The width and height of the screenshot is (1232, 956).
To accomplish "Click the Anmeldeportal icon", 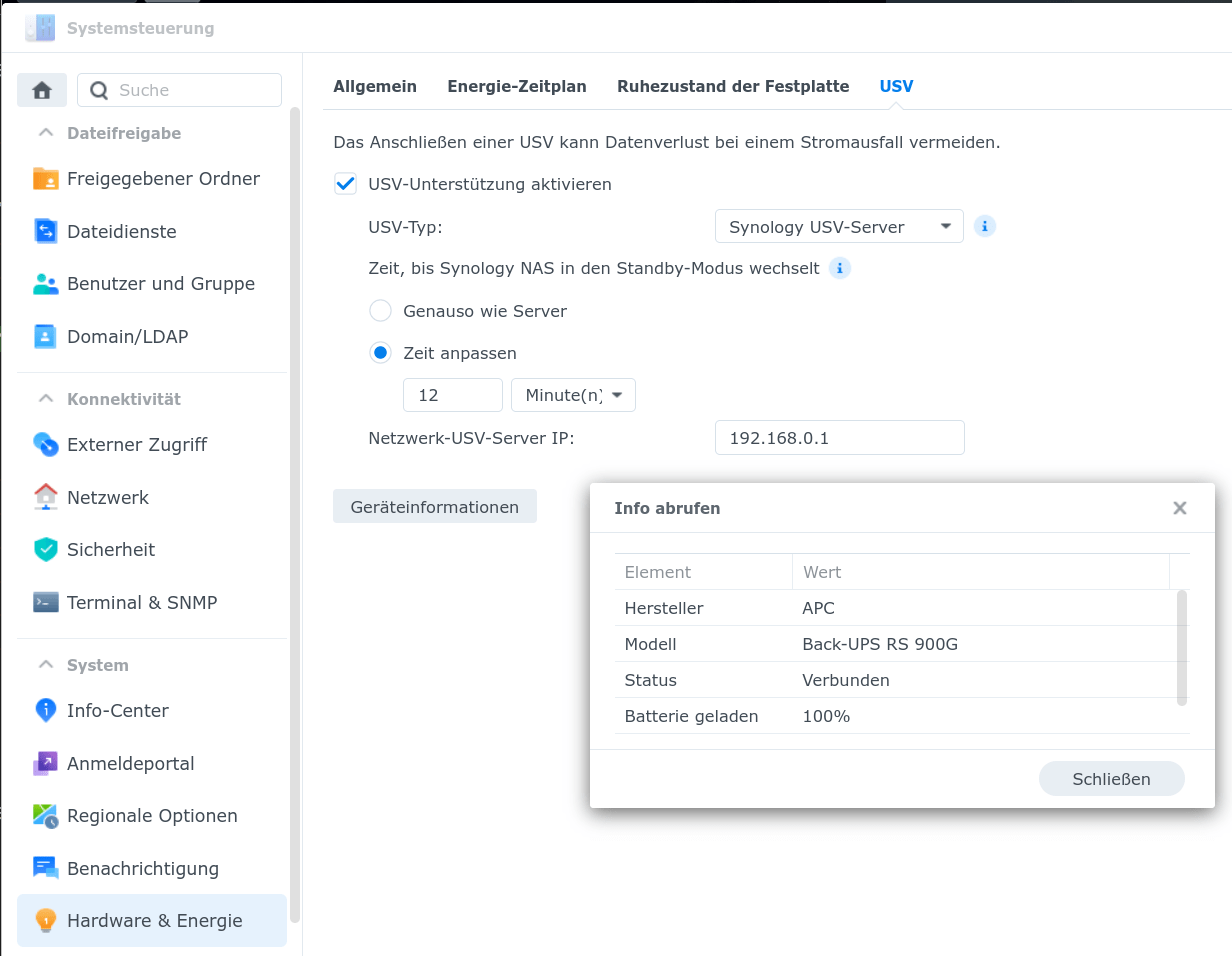I will pyautogui.click(x=46, y=764).
